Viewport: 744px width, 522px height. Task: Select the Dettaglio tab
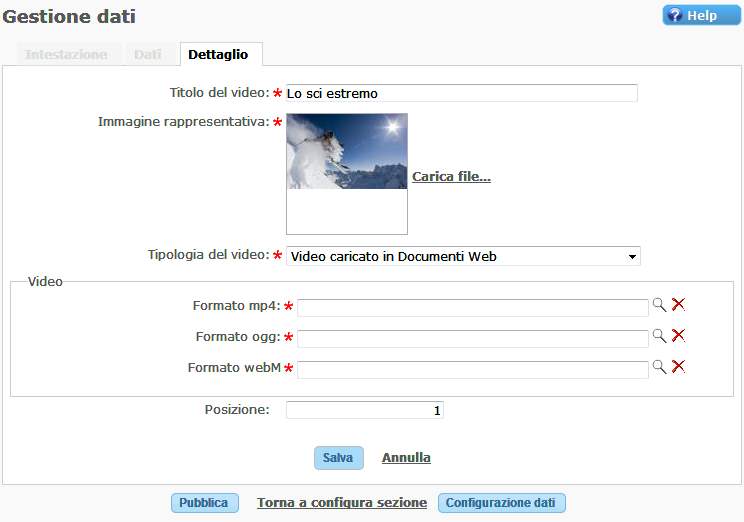pos(219,55)
